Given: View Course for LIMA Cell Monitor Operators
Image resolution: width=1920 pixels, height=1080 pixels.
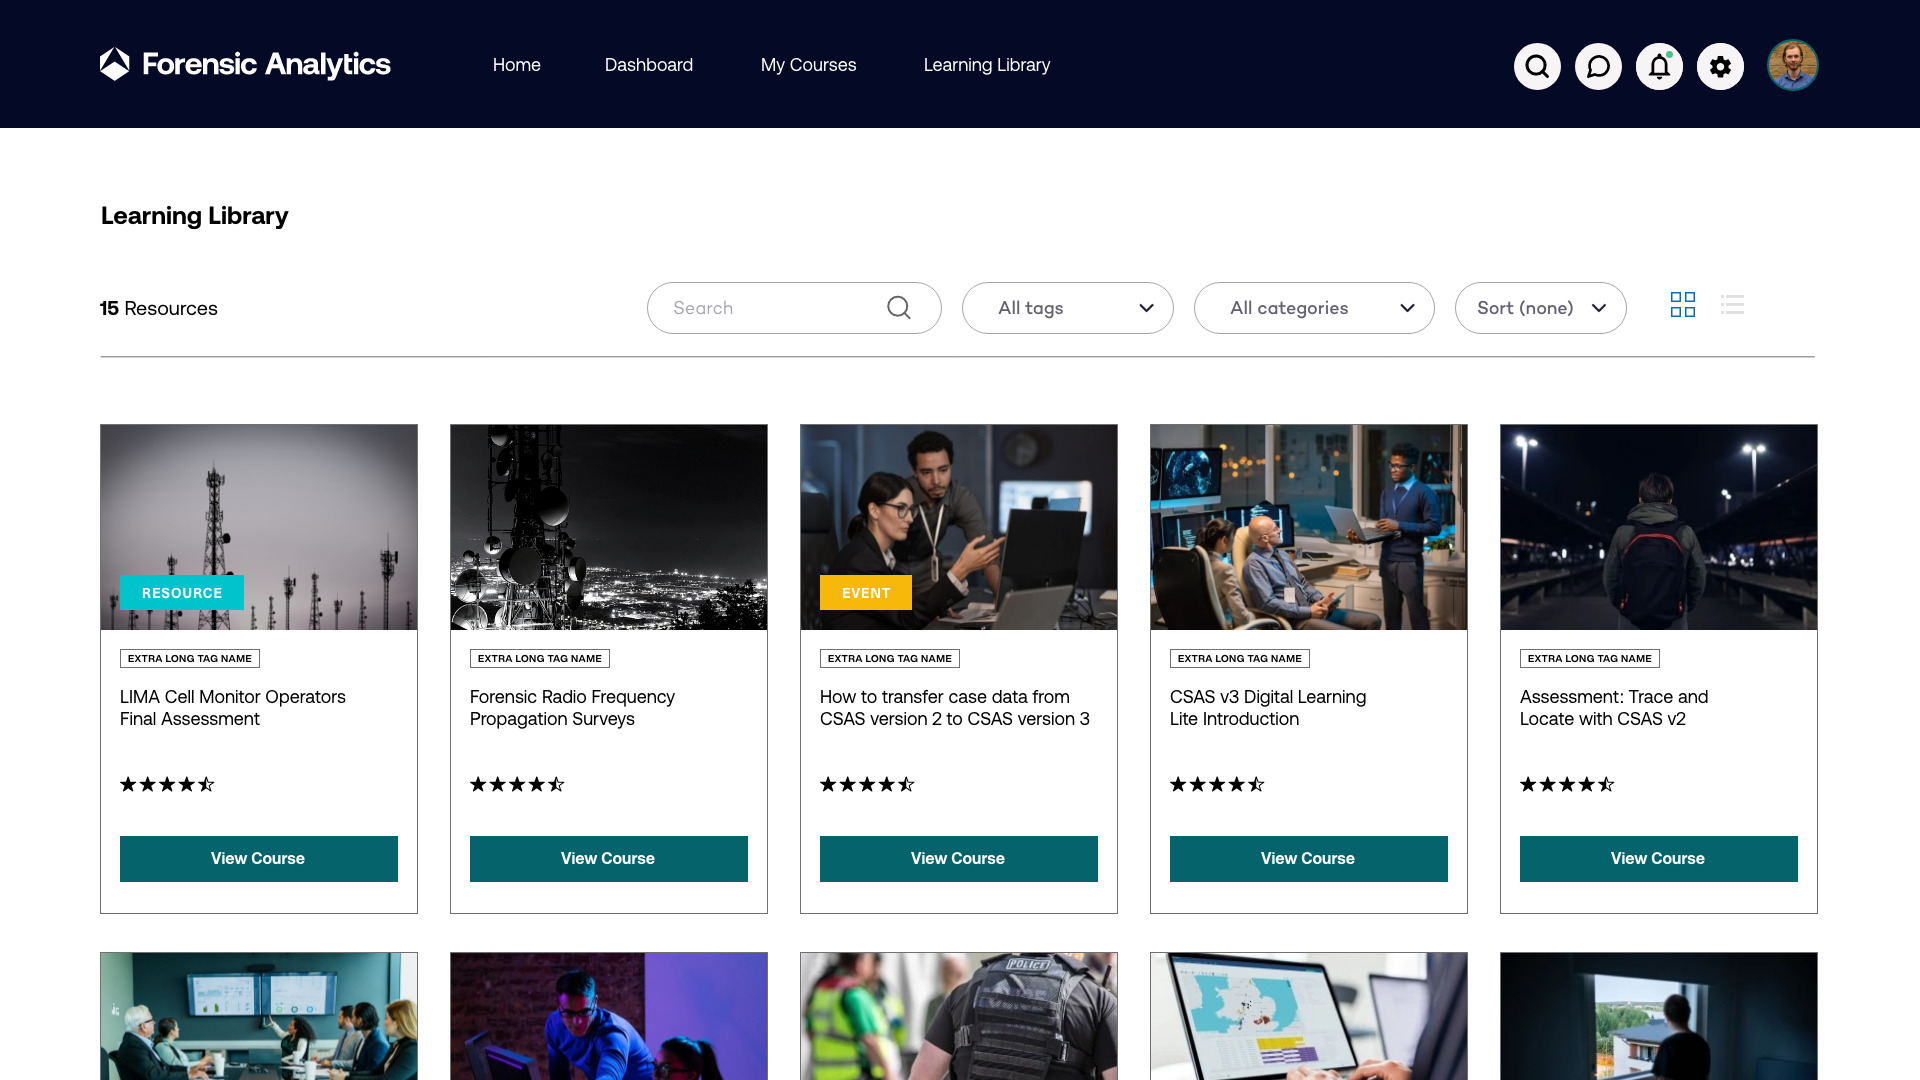Looking at the screenshot, I should [x=258, y=859].
